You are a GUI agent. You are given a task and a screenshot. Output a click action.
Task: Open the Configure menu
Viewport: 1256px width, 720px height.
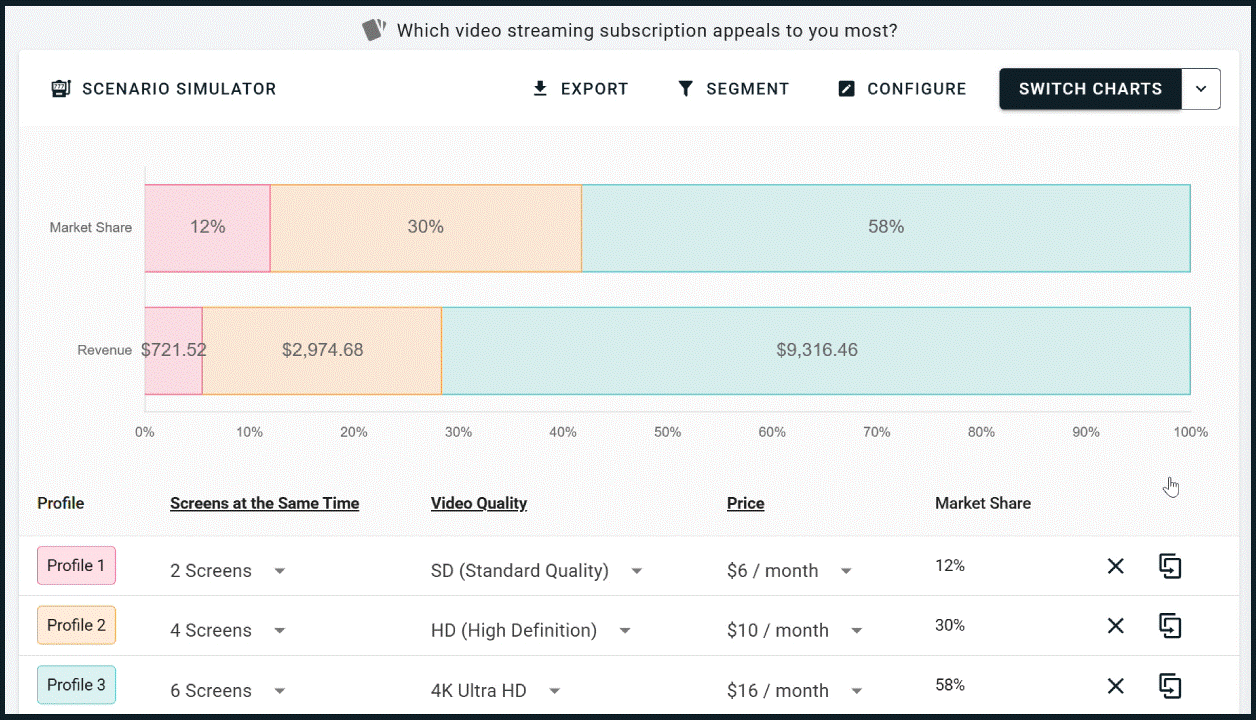pyautogui.click(x=901, y=88)
